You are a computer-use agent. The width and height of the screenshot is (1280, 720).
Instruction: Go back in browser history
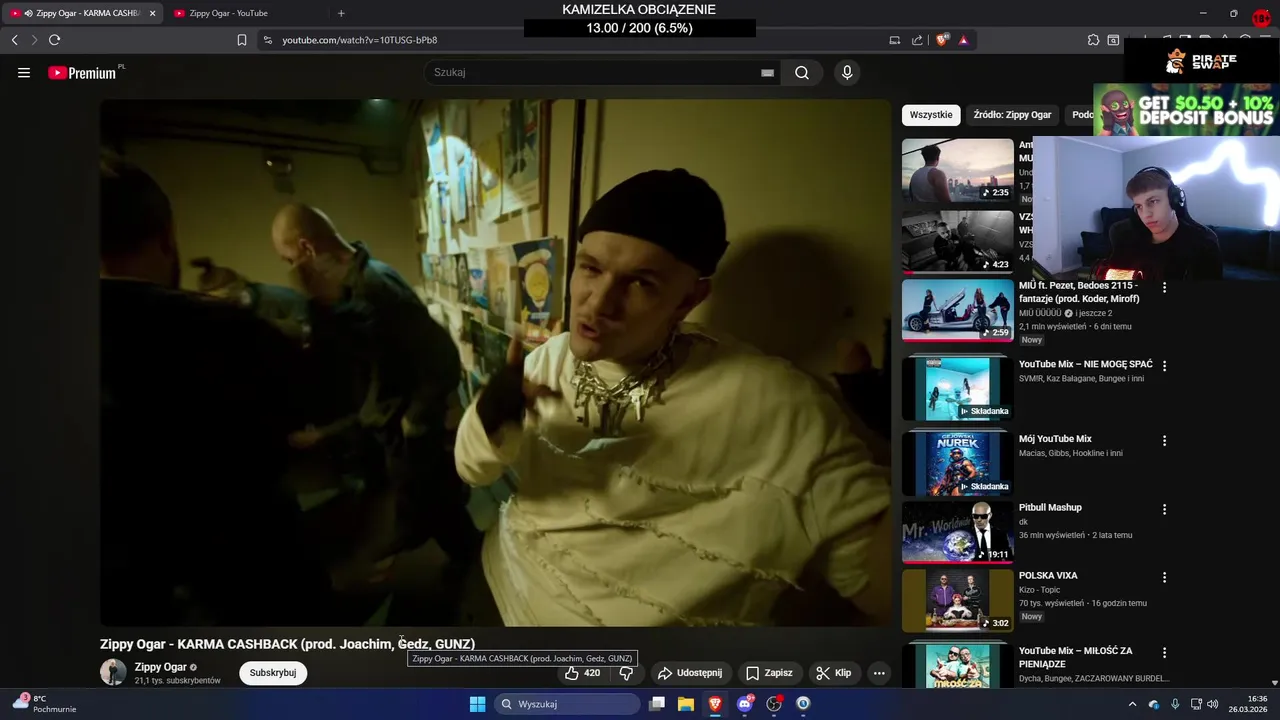14,40
